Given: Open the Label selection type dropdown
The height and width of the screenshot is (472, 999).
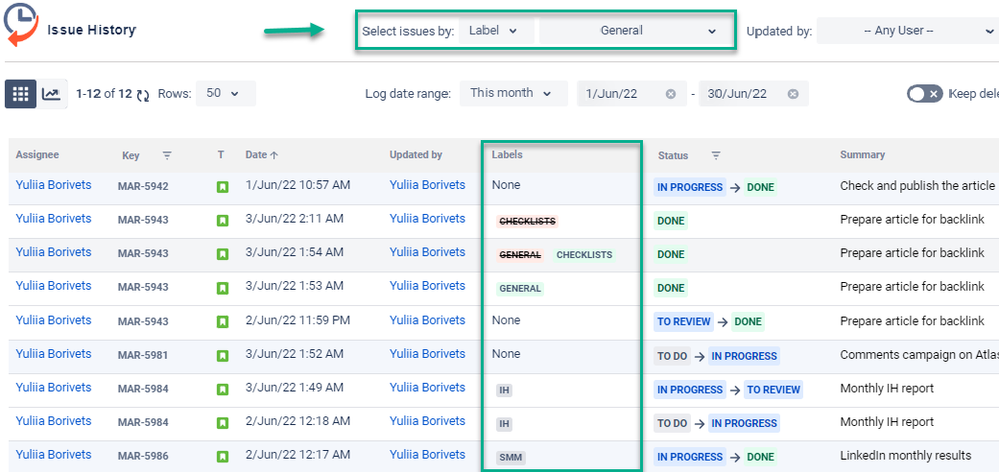Looking at the screenshot, I should coord(496,31).
